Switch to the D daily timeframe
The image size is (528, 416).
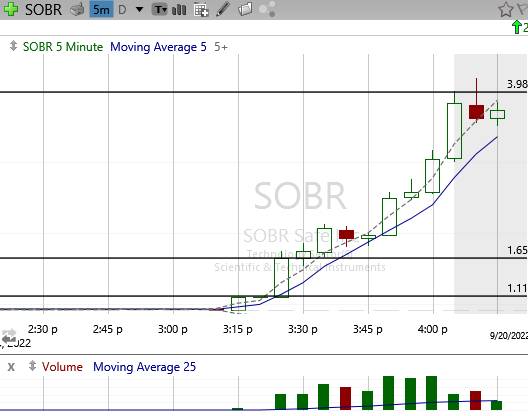click(122, 10)
